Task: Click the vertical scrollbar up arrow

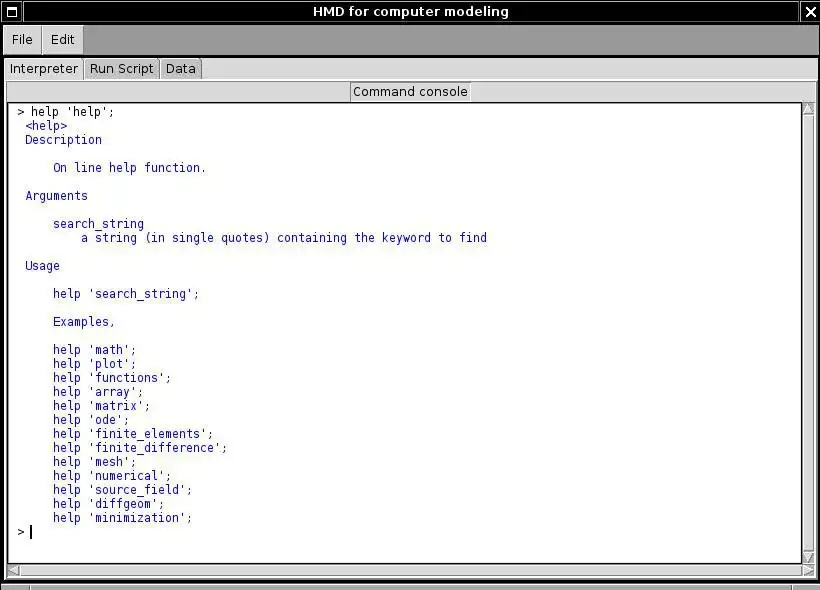Action: click(x=808, y=109)
